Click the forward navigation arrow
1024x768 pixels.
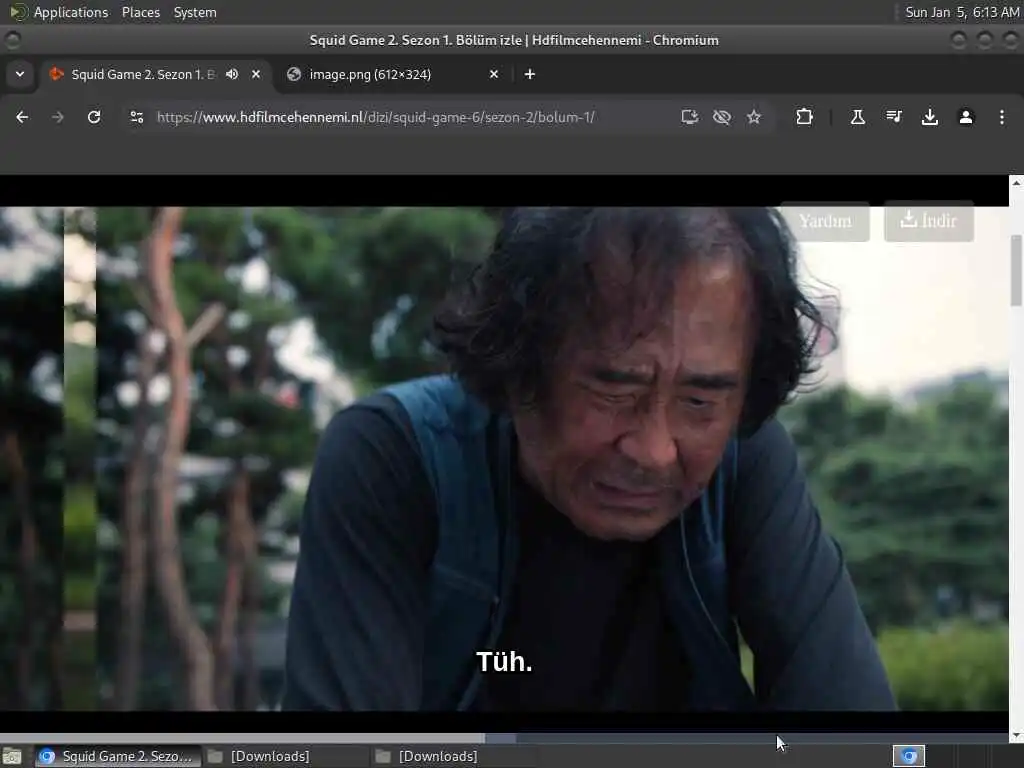[x=57, y=117]
